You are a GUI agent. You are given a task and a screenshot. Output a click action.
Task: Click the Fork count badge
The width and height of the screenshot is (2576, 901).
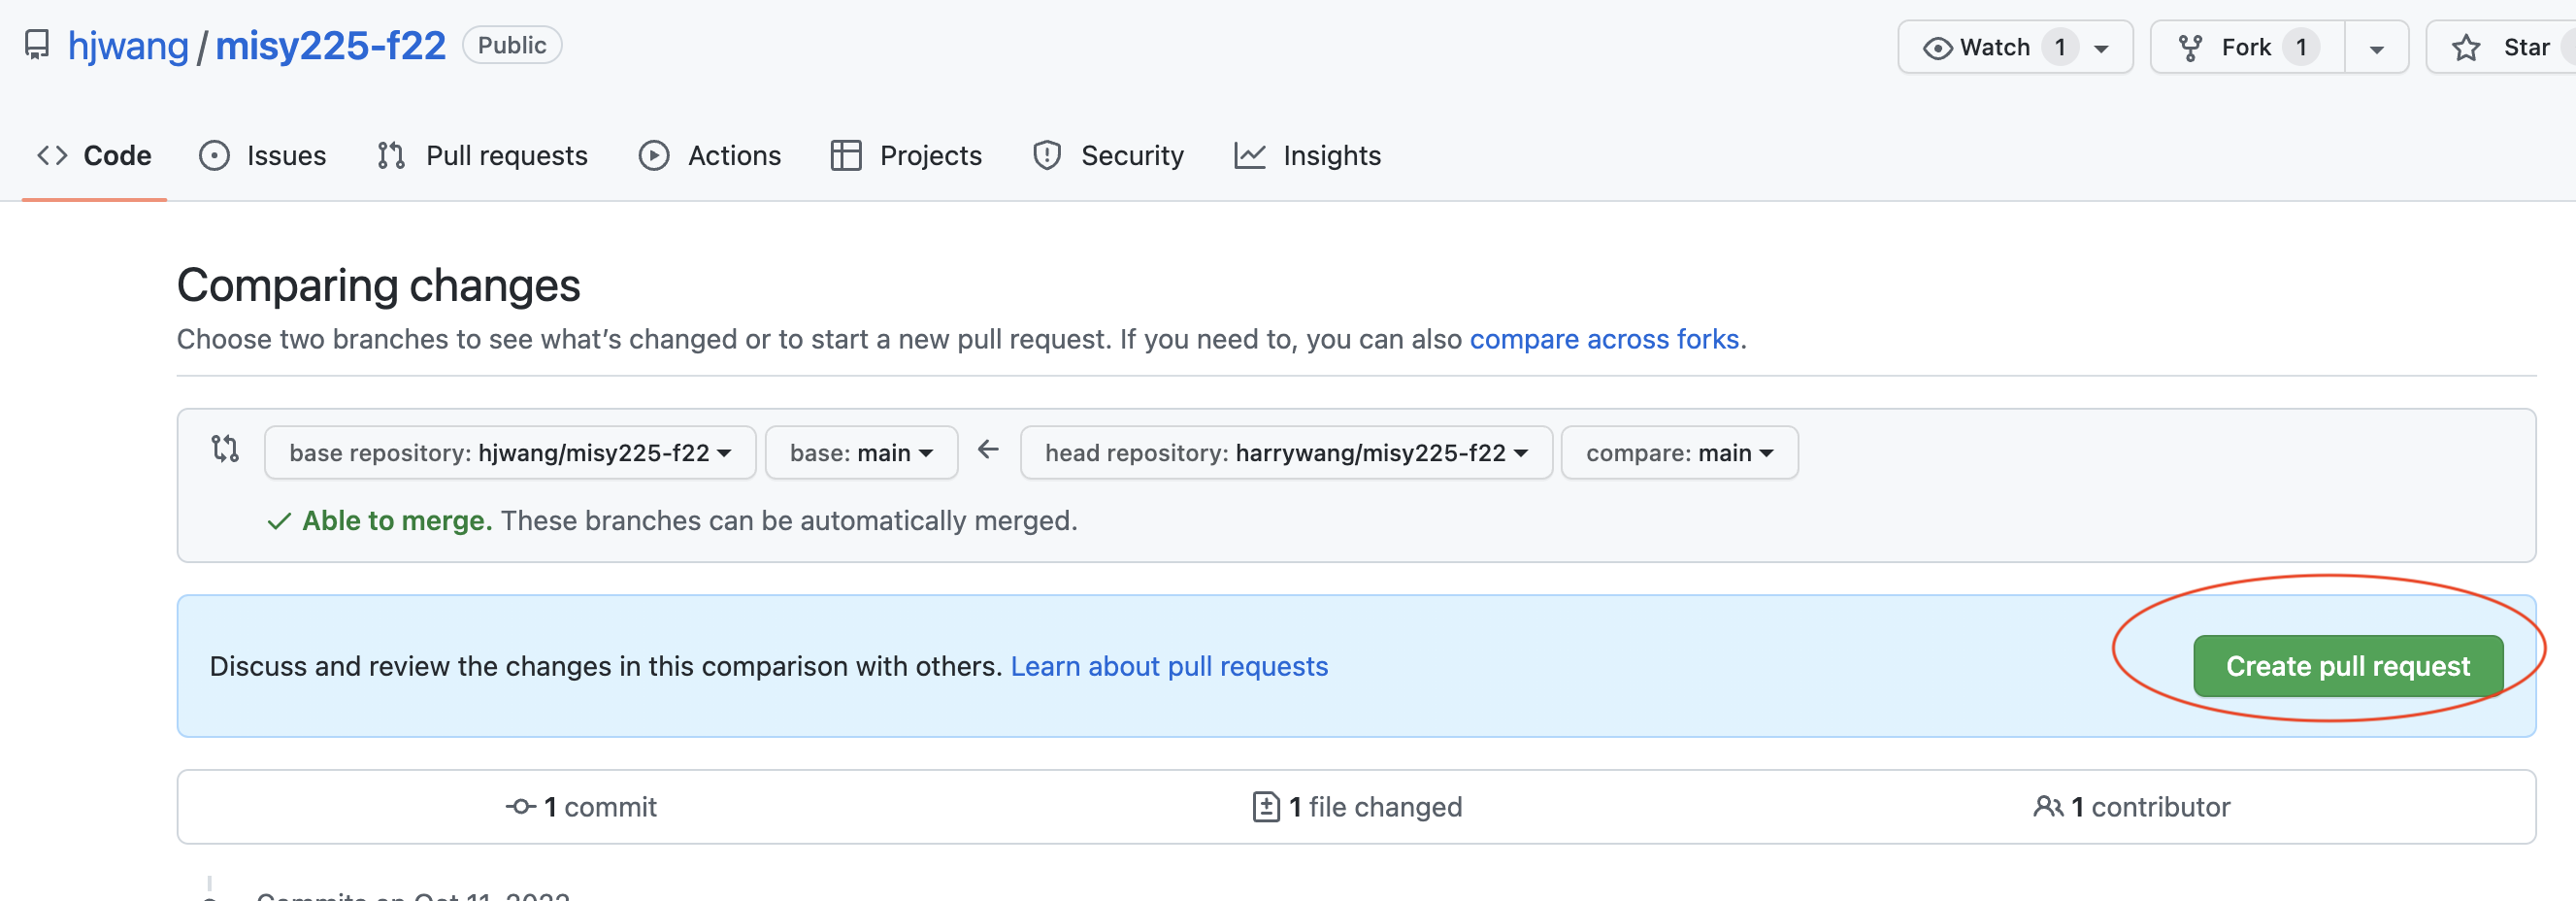click(x=2301, y=47)
